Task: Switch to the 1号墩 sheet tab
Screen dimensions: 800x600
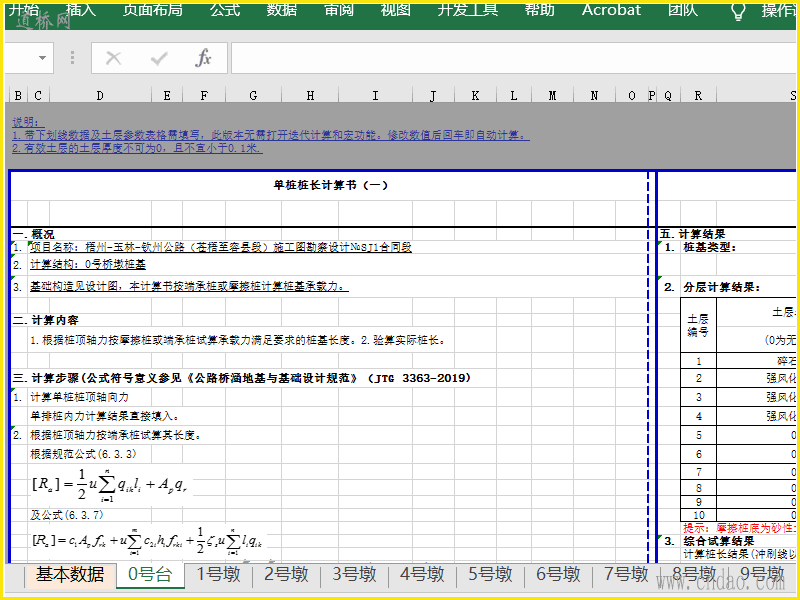Action: (x=218, y=574)
